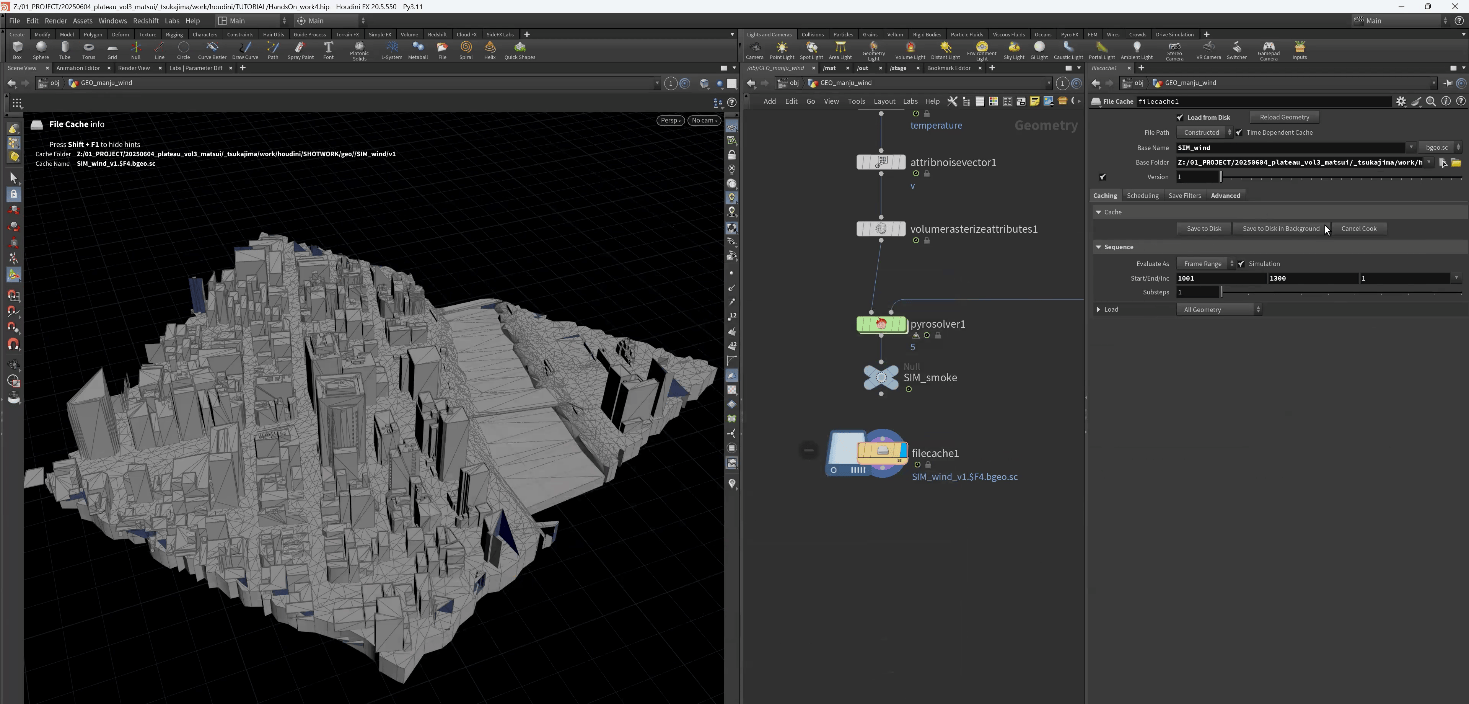This screenshot has height=704, width=1469.
Task: Add a Point Light from shelf
Action: (x=782, y=48)
